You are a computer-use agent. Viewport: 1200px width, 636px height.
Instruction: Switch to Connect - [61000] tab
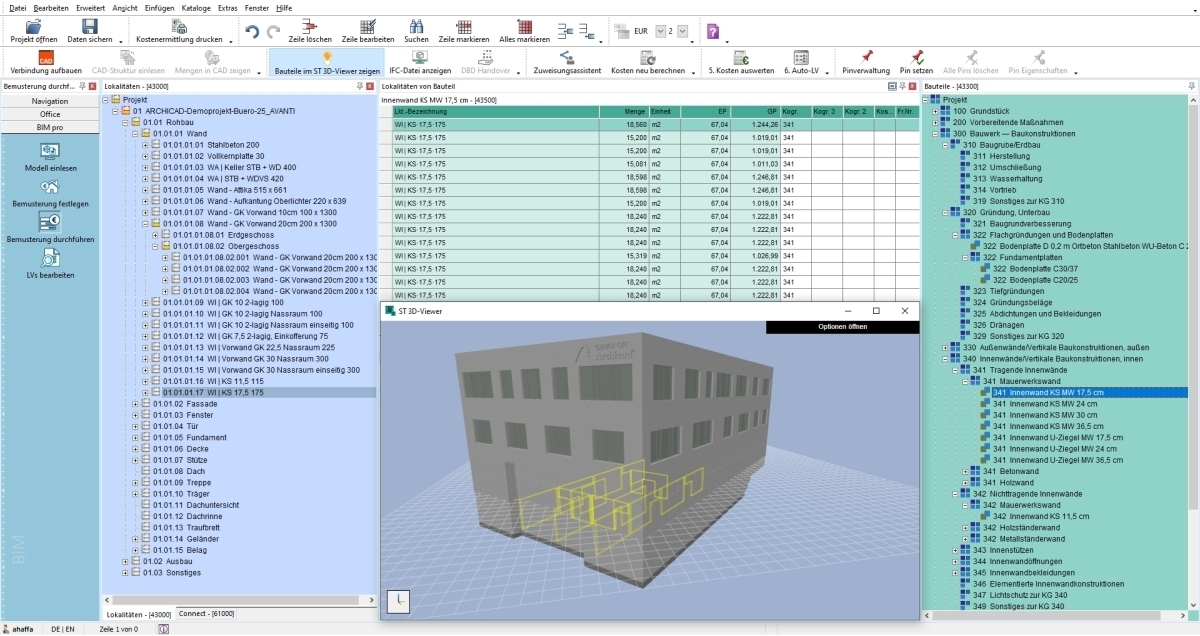pyautogui.click(x=205, y=613)
